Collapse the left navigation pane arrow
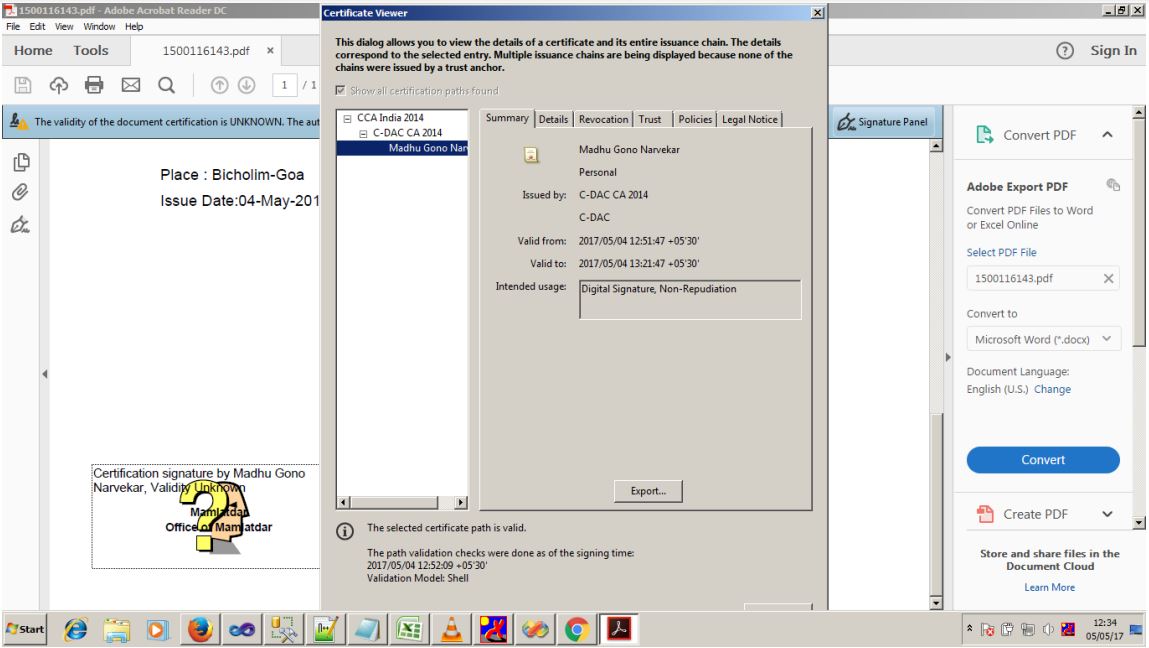The height and width of the screenshot is (648, 1149). [x=45, y=374]
